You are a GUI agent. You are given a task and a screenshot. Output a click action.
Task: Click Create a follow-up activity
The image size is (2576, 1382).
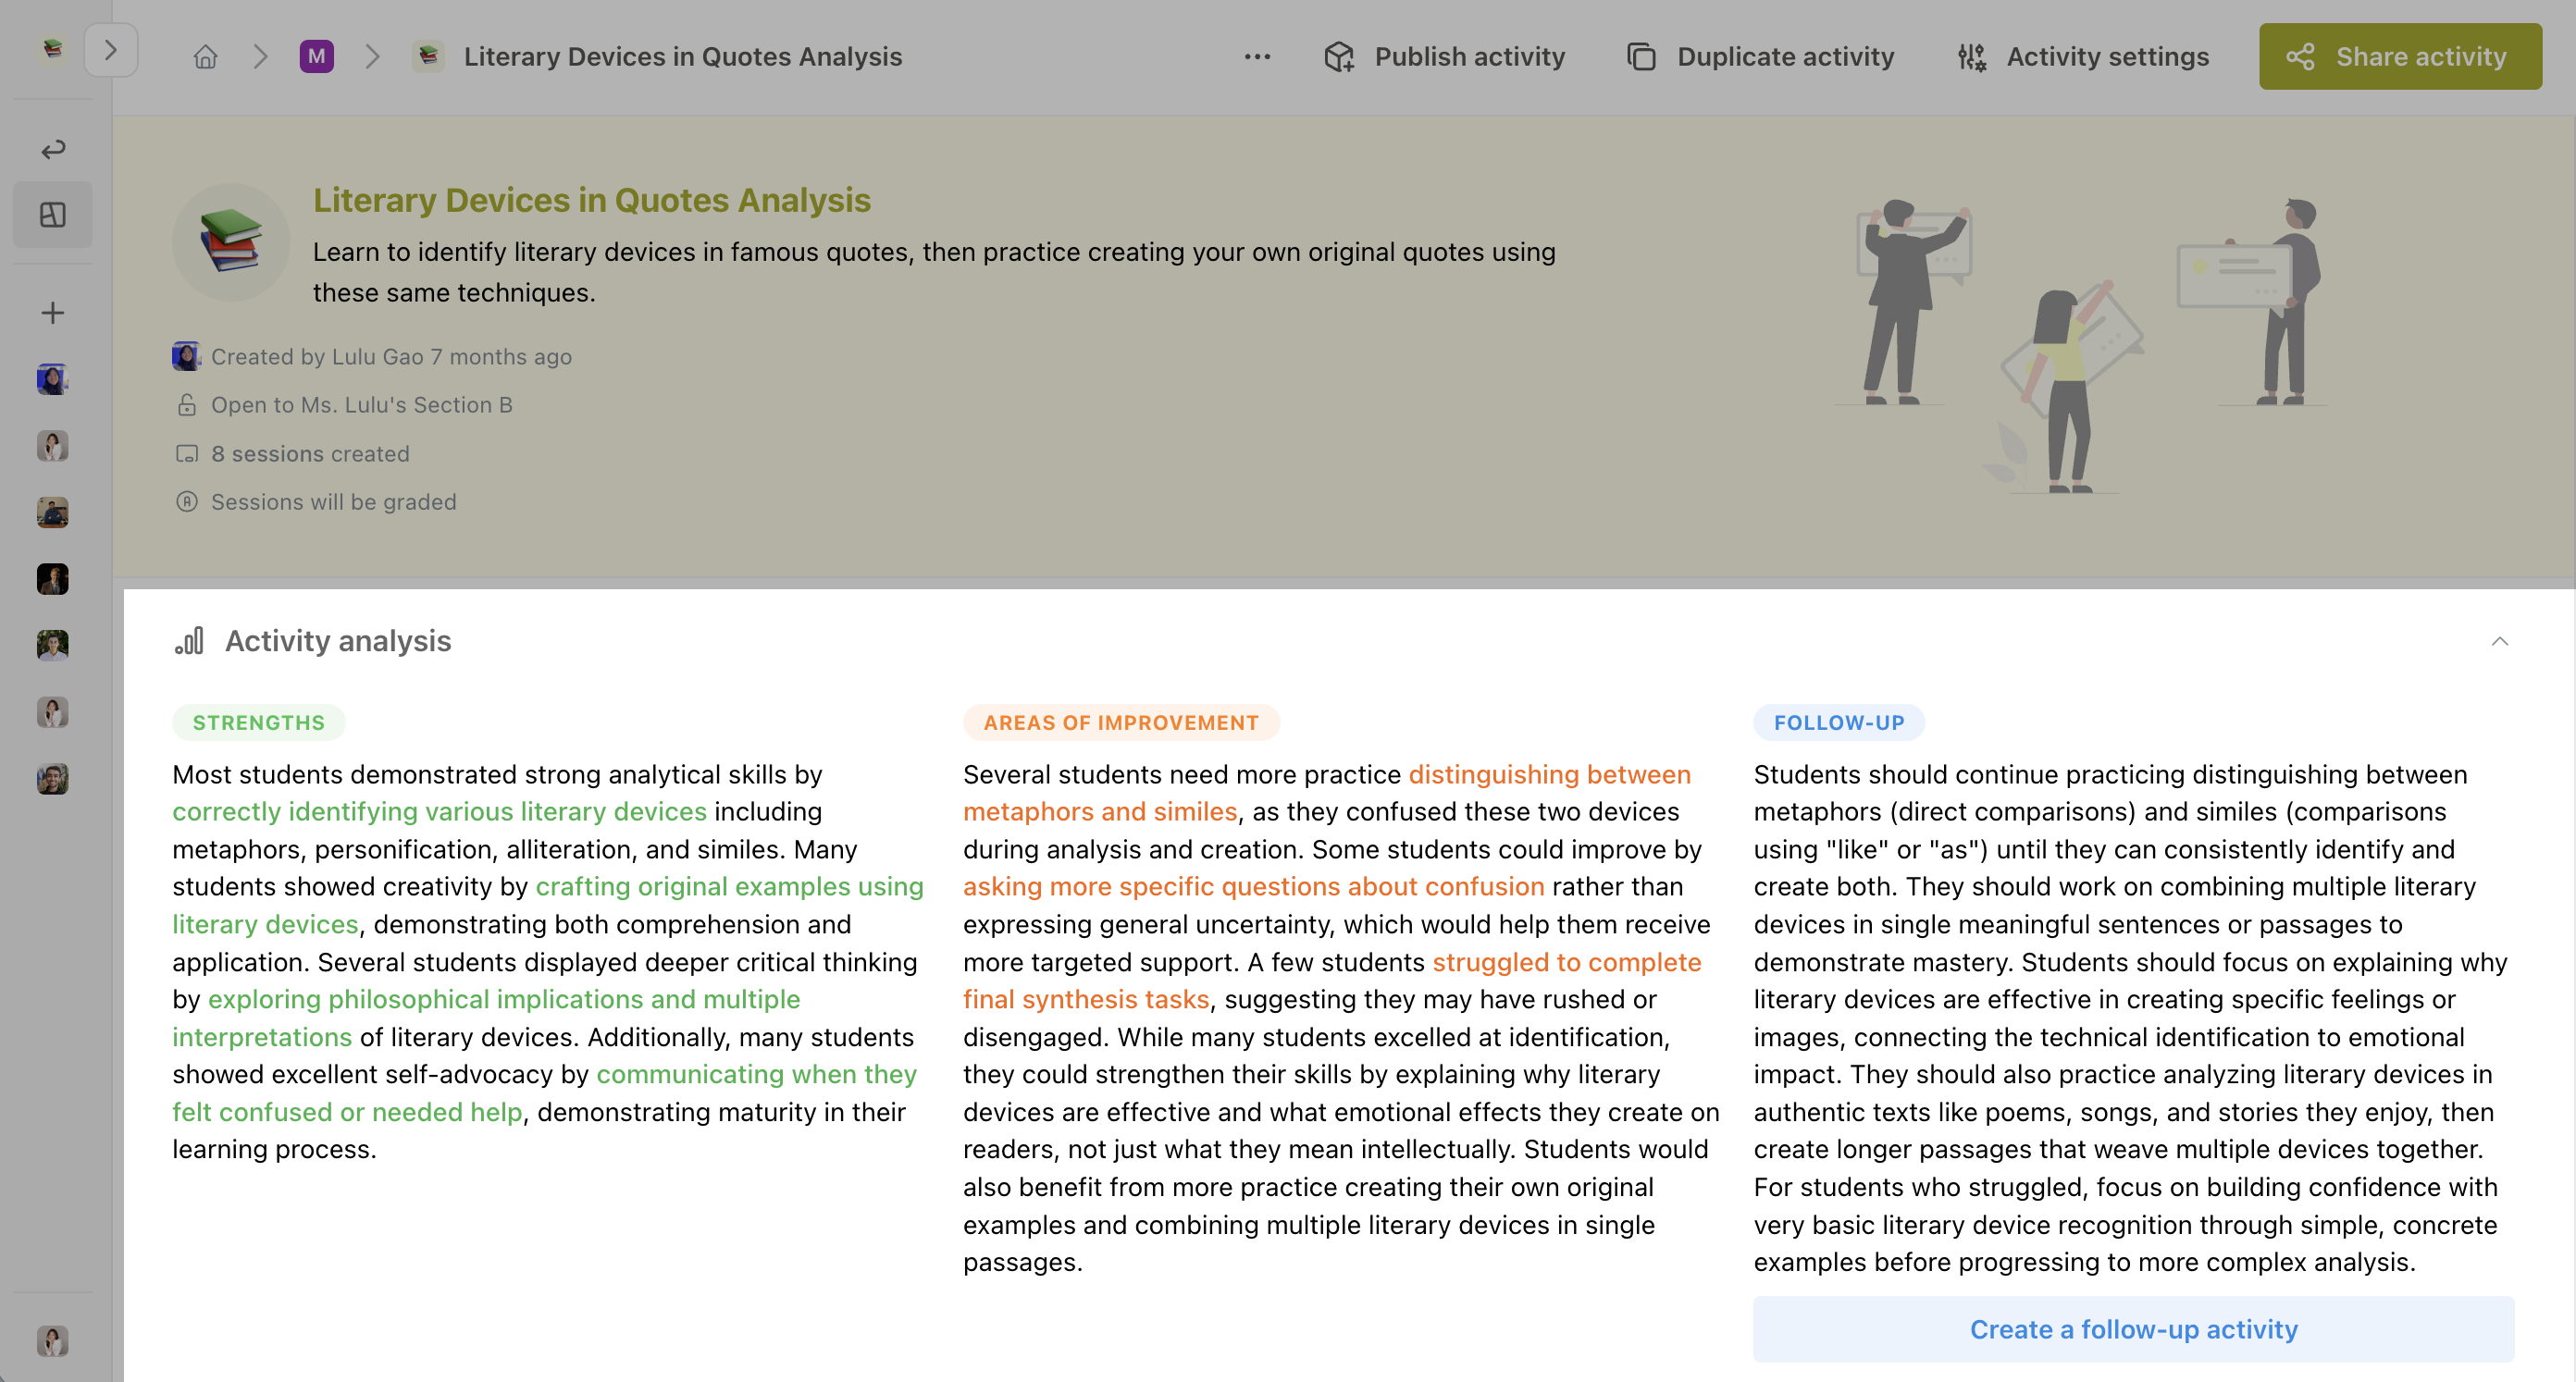click(x=2133, y=1329)
